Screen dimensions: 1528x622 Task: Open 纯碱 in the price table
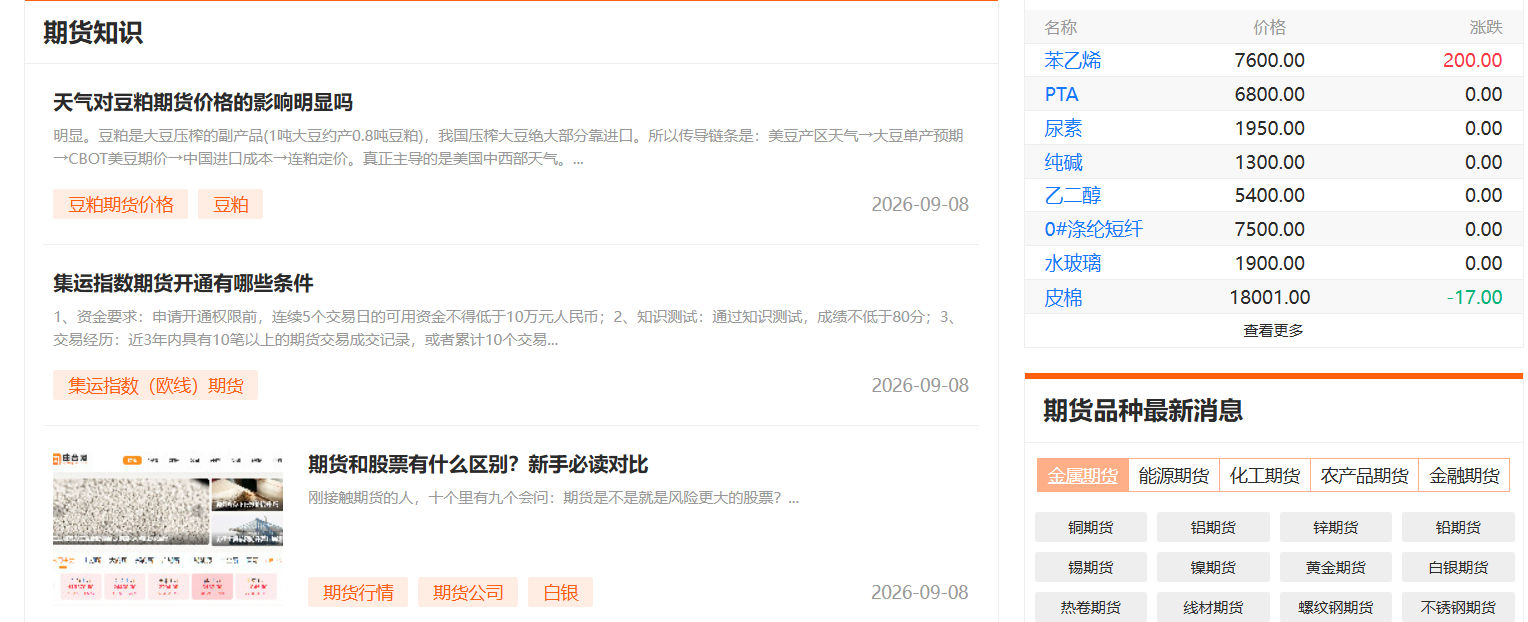pyautogui.click(x=1063, y=162)
